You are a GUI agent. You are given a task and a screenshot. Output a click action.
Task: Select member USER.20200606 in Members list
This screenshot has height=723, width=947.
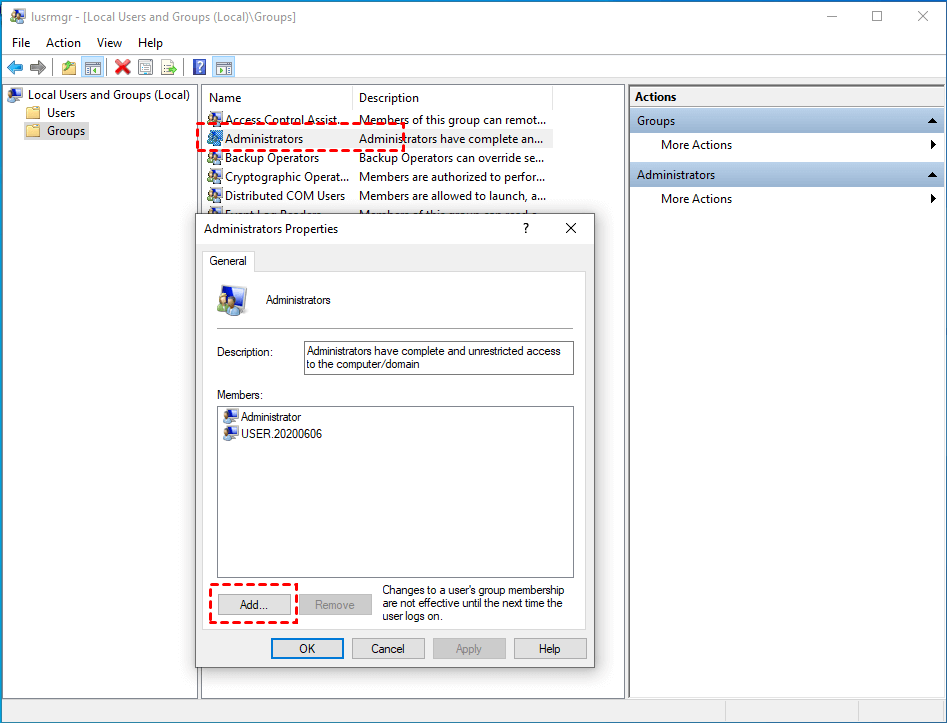tap(281, 434)
